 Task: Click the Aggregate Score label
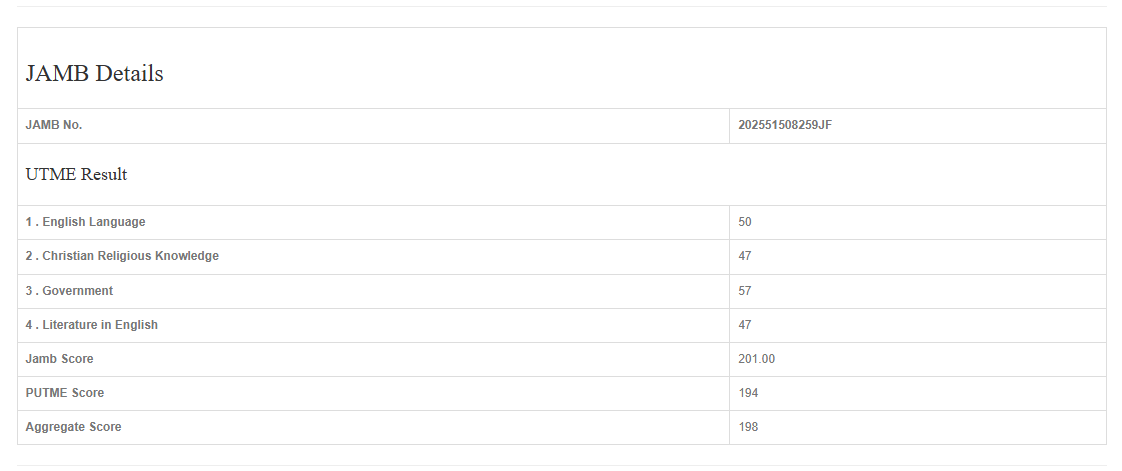tap(73, 427)
